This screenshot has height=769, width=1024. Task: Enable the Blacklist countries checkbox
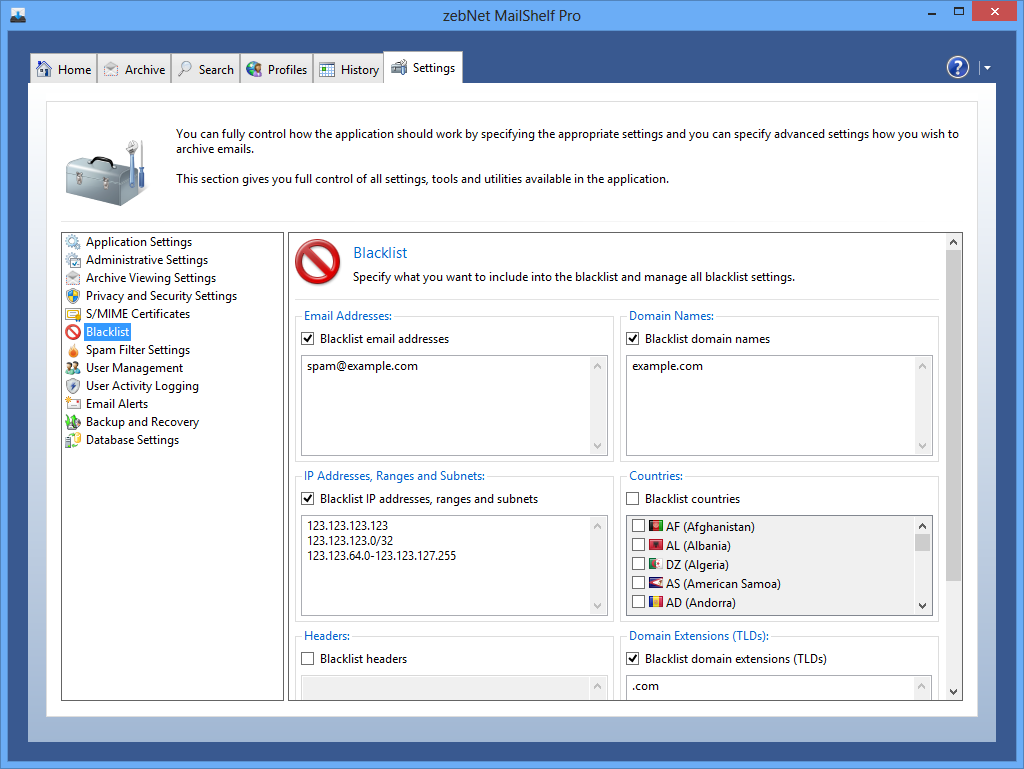[633, 499]
